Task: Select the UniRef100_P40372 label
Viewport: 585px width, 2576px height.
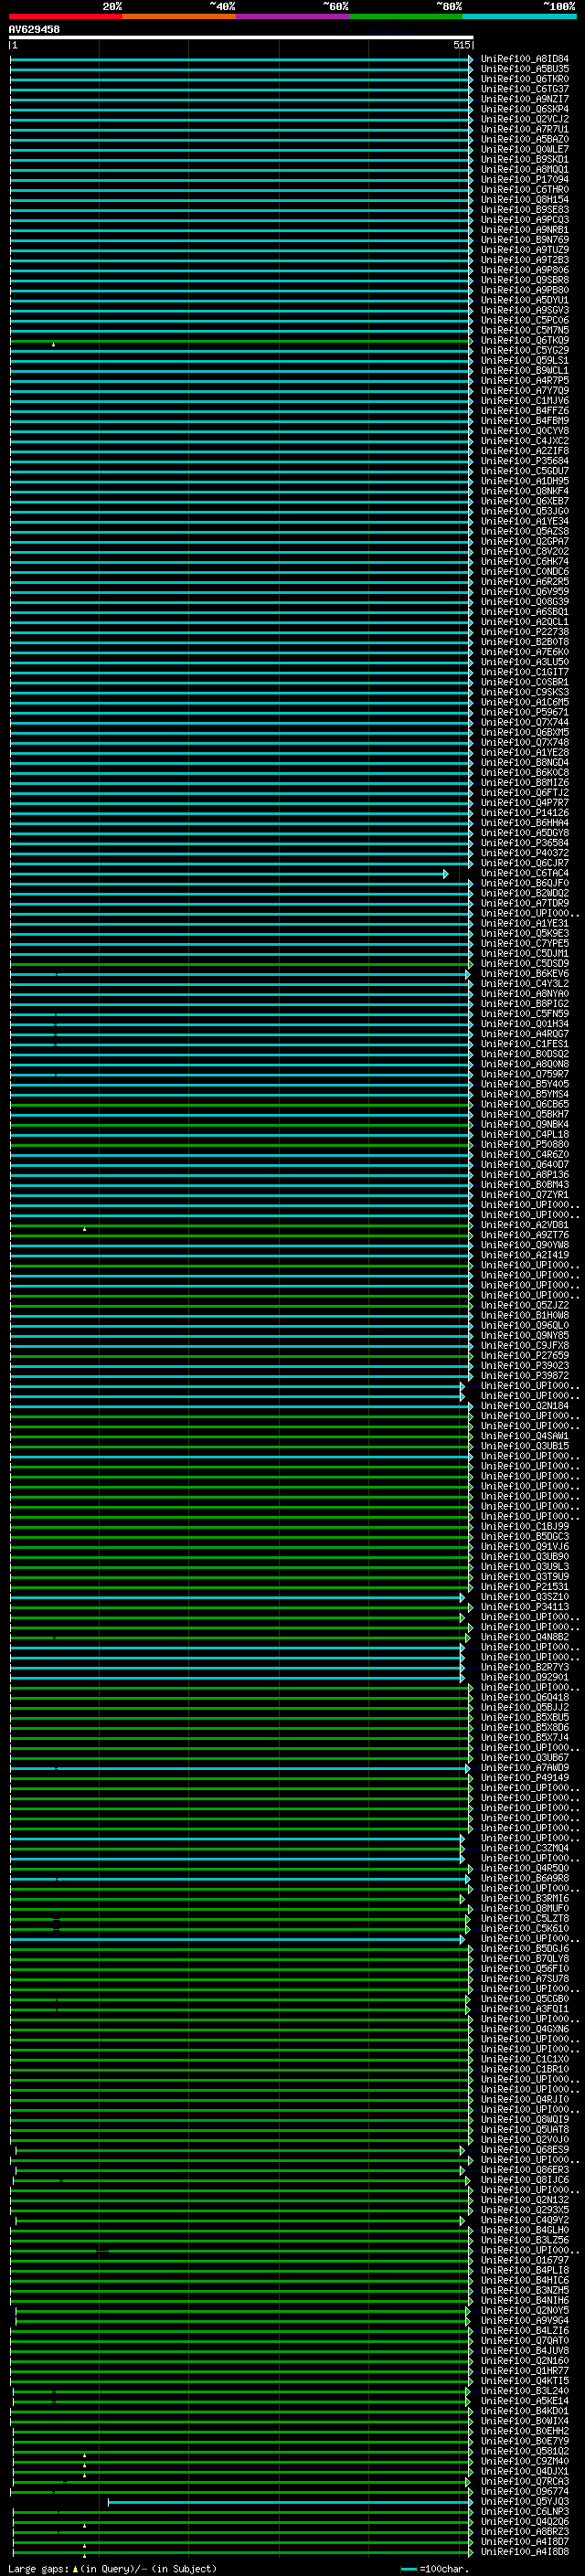Action: click(525, 853)
